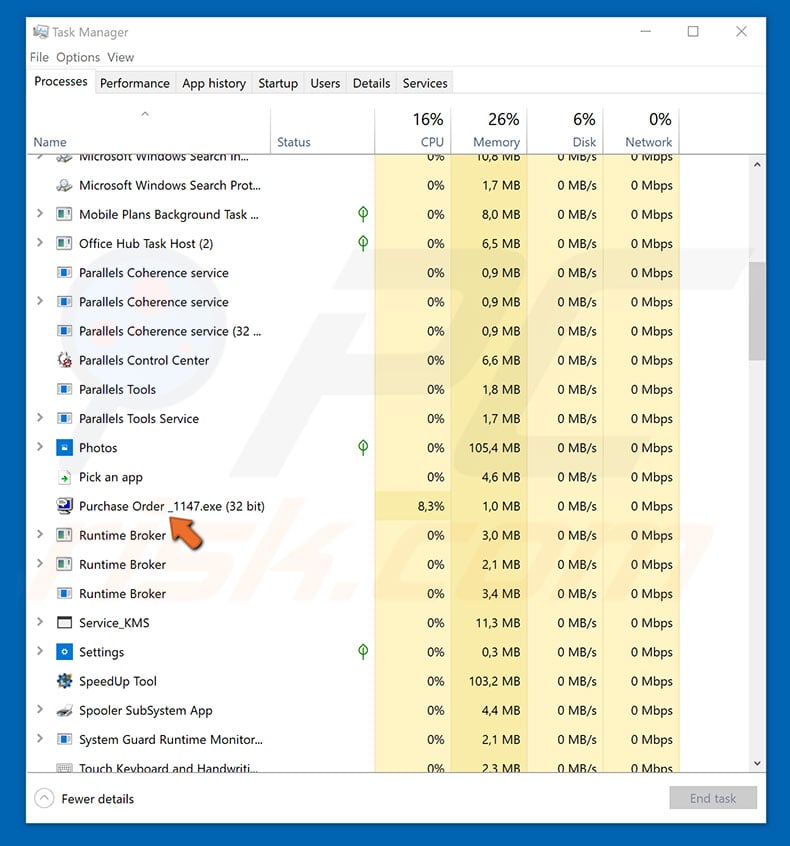
Task: Switch to the App history tab
Action: (x=214, y=83)
